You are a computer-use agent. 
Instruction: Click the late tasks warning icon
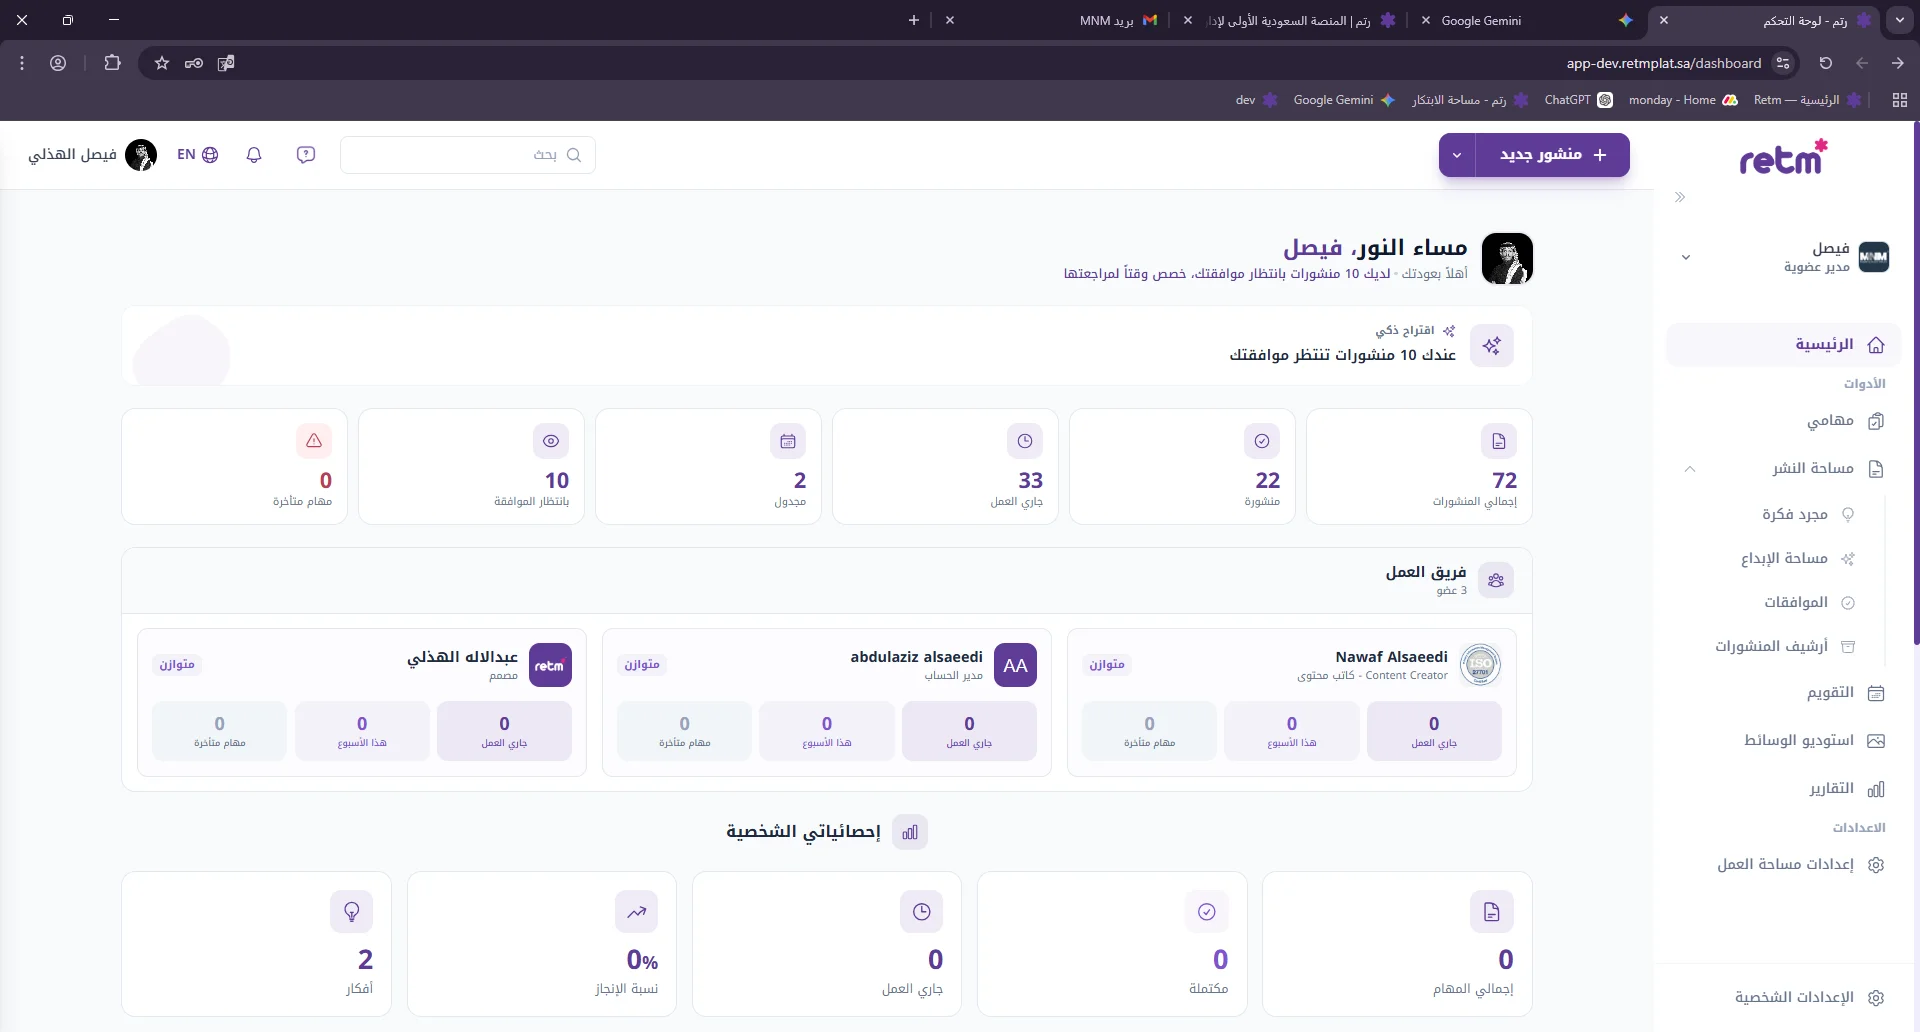pyautogui.click(x=314, y=441)
